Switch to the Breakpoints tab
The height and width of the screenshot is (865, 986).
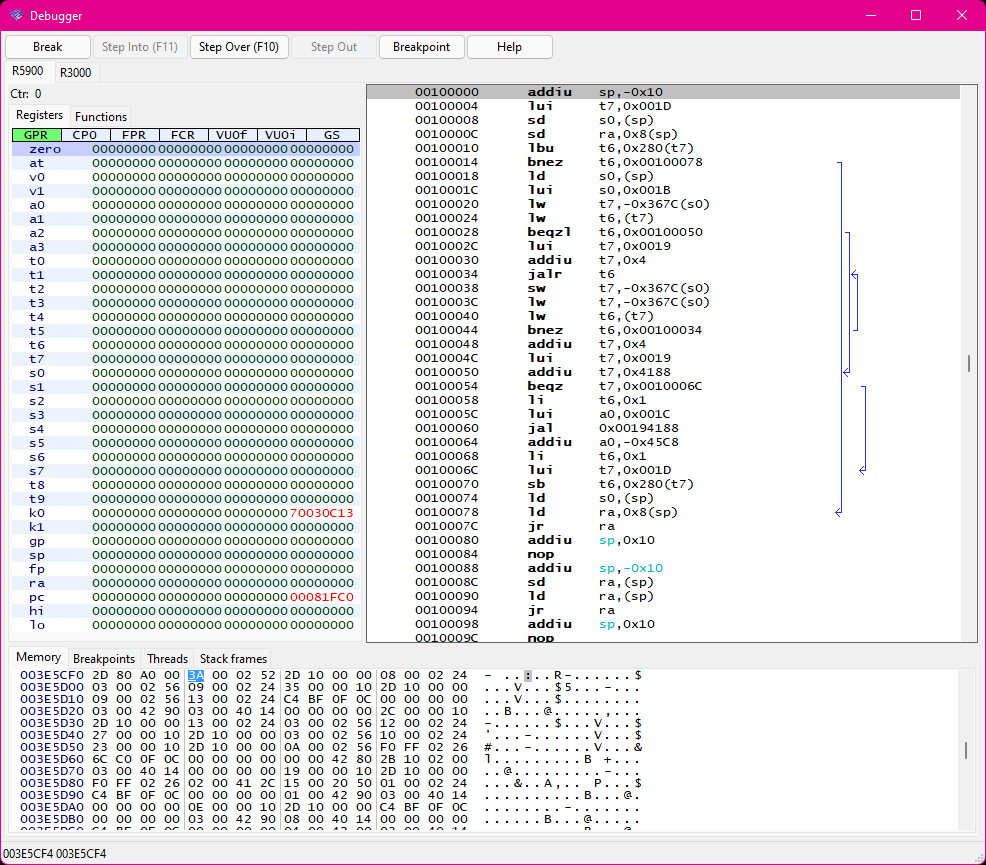(x=104, y=658)
